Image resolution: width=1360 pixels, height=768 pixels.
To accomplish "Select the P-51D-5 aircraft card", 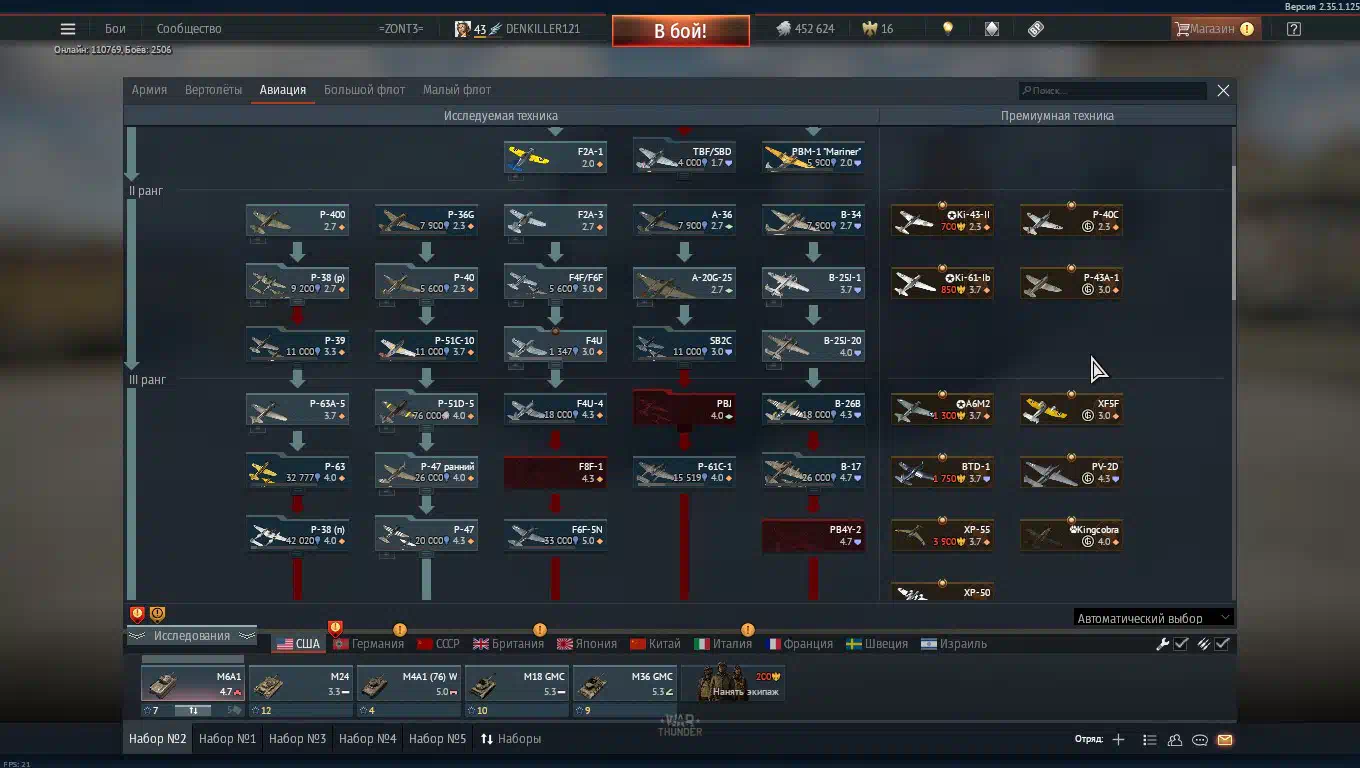I will 426,409.
